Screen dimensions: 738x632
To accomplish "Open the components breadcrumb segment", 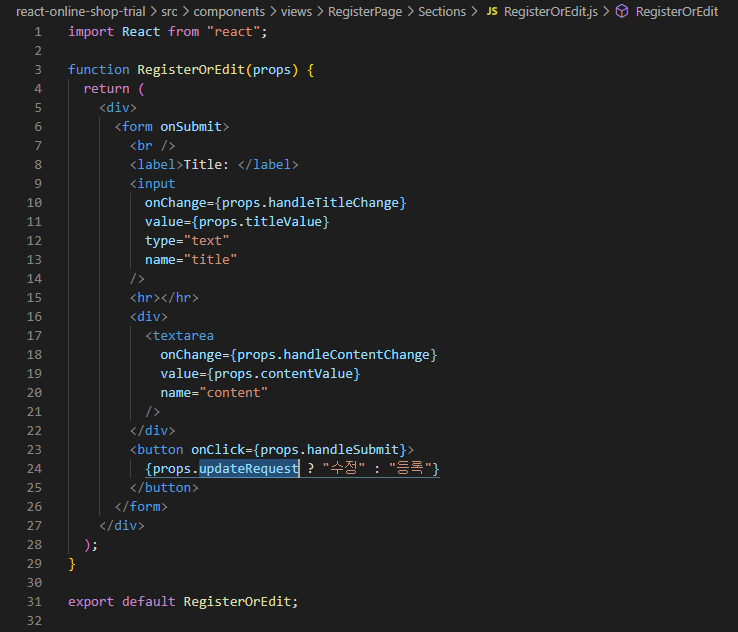I will [x=229, y=11].
